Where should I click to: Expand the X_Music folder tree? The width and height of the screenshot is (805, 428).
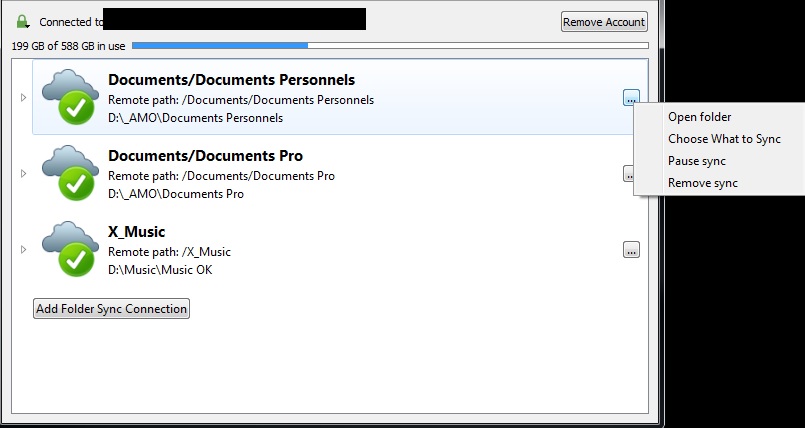[23, 250]
